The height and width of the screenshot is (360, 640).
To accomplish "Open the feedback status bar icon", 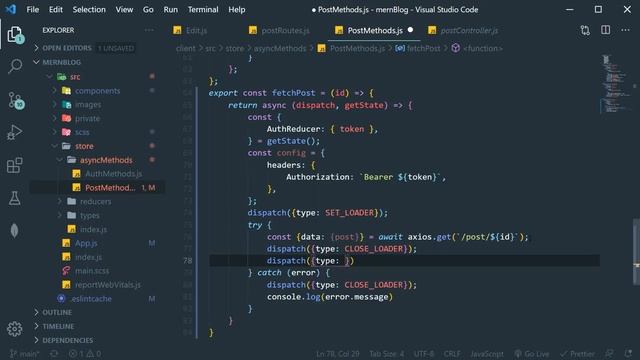I will click(x=610, y=354).
